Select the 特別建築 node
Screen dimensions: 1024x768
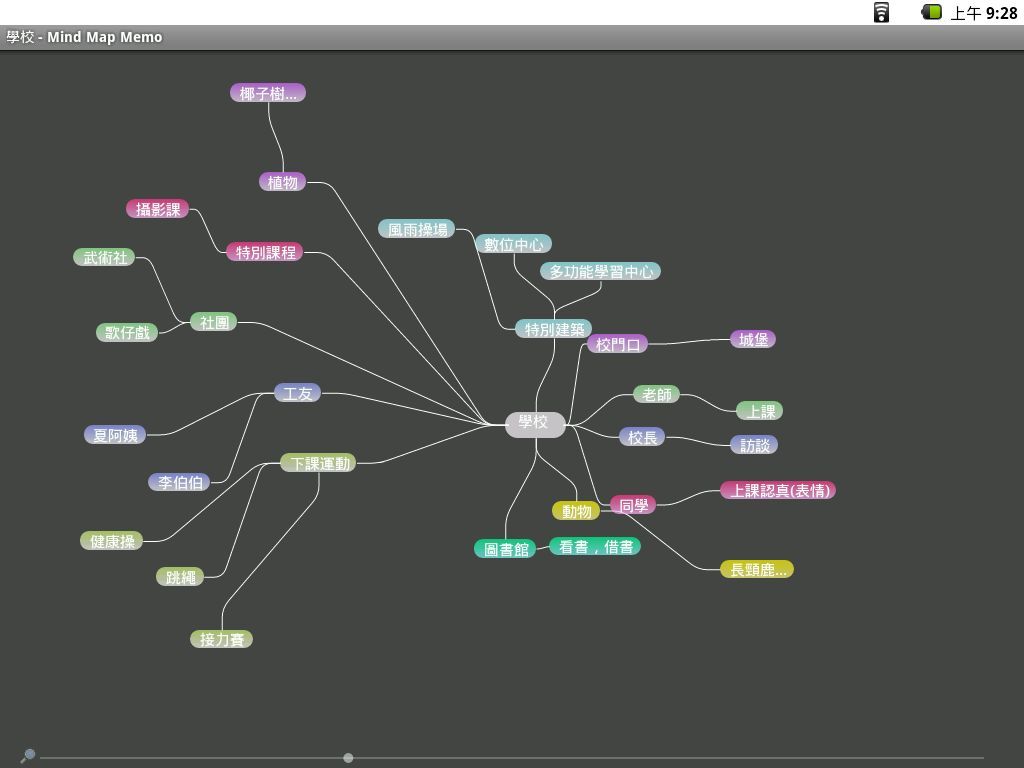553,329
